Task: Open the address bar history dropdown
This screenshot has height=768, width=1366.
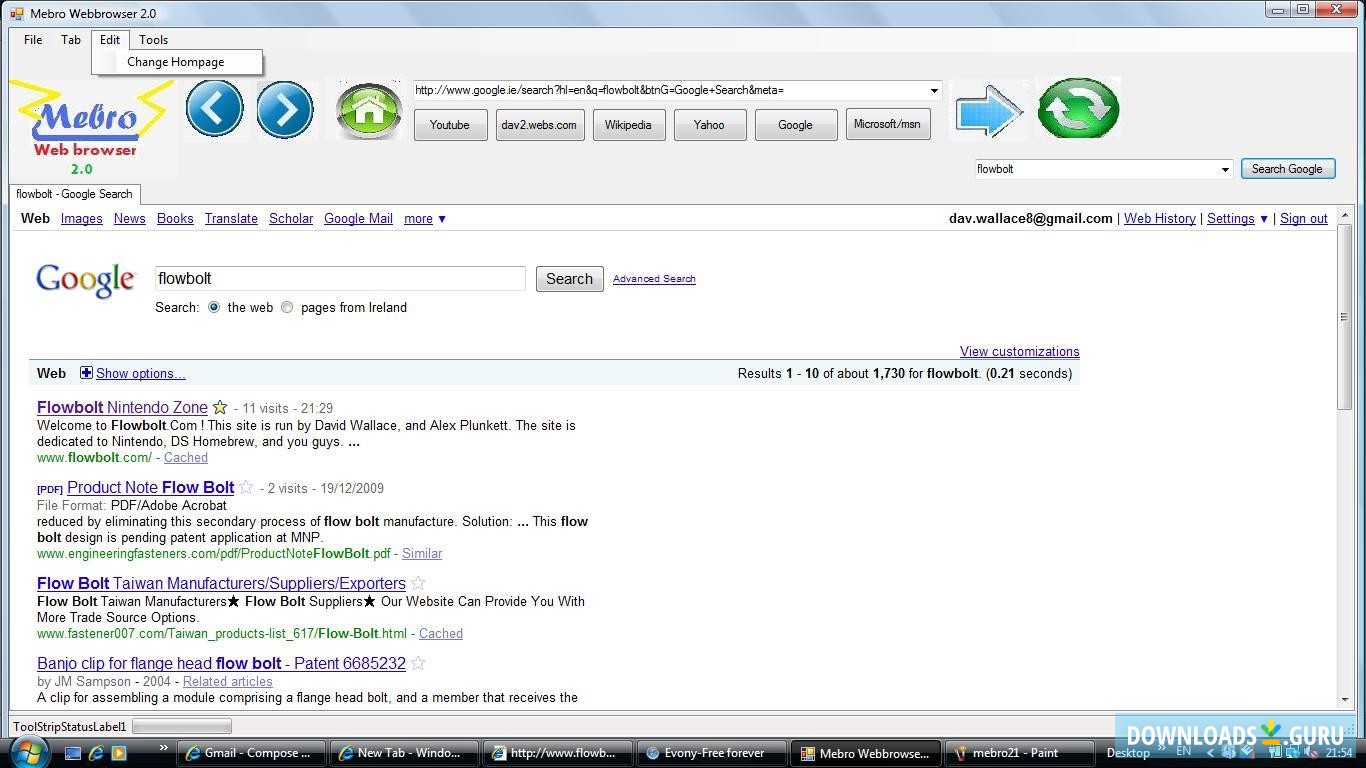Action: [x=932, y=90]
